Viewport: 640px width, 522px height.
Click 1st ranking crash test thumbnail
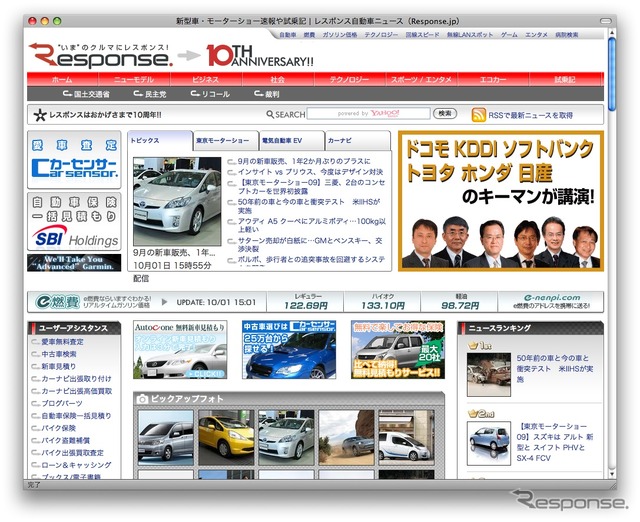coord(489,374)
